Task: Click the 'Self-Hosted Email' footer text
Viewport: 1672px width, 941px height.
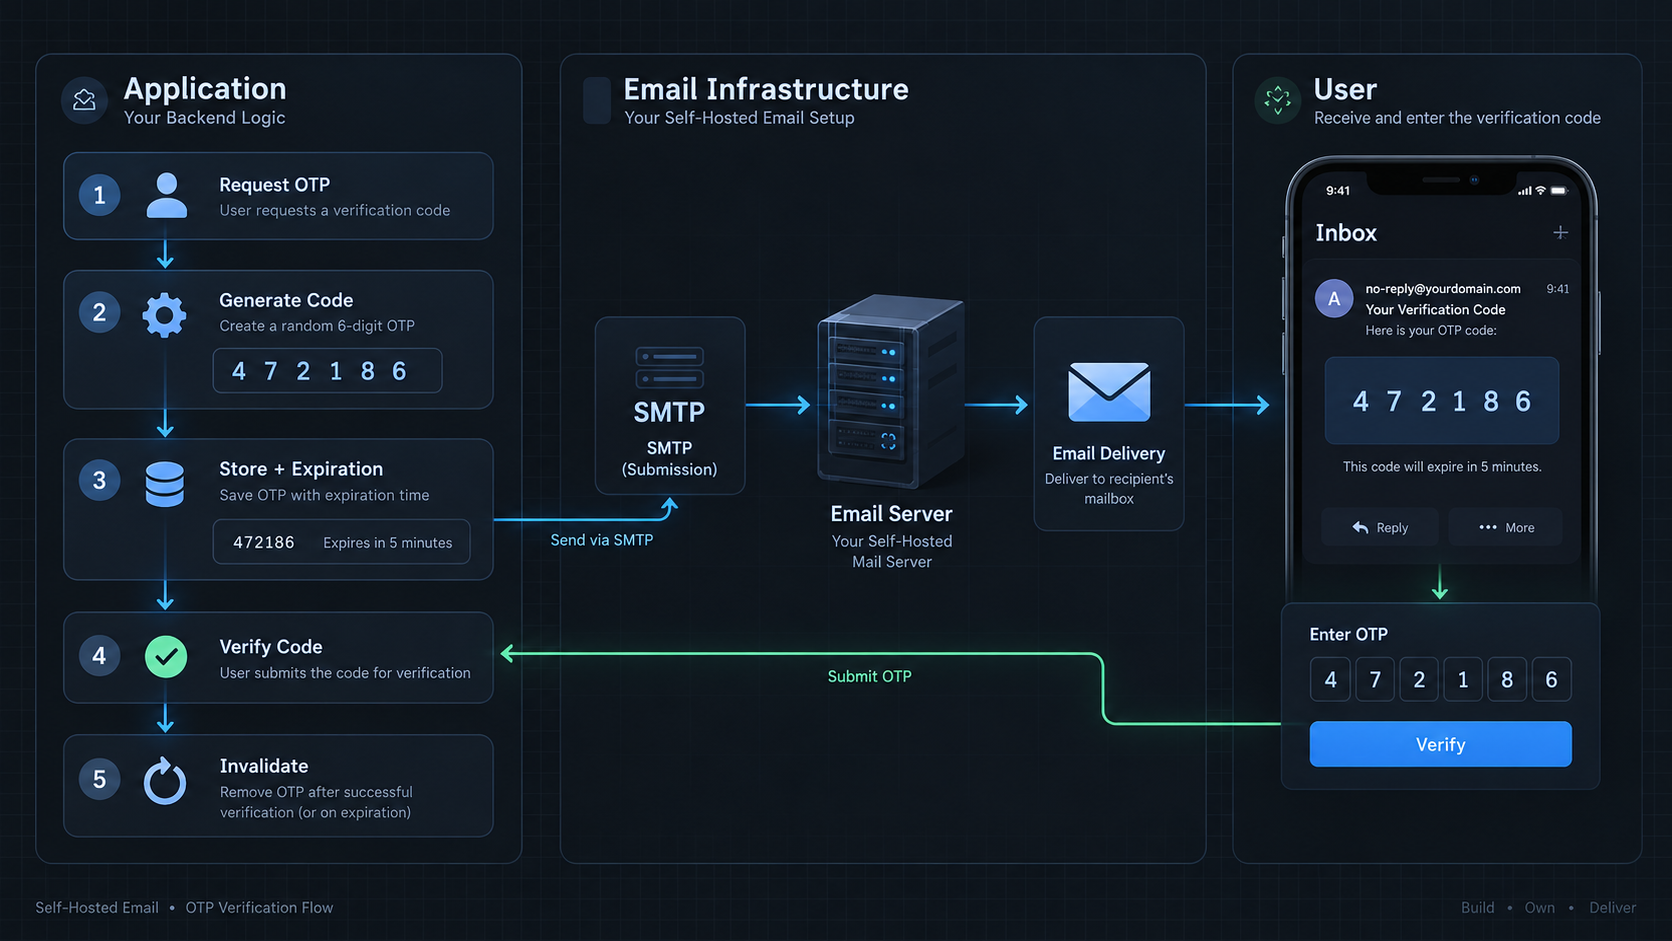Action: [97, 908]
